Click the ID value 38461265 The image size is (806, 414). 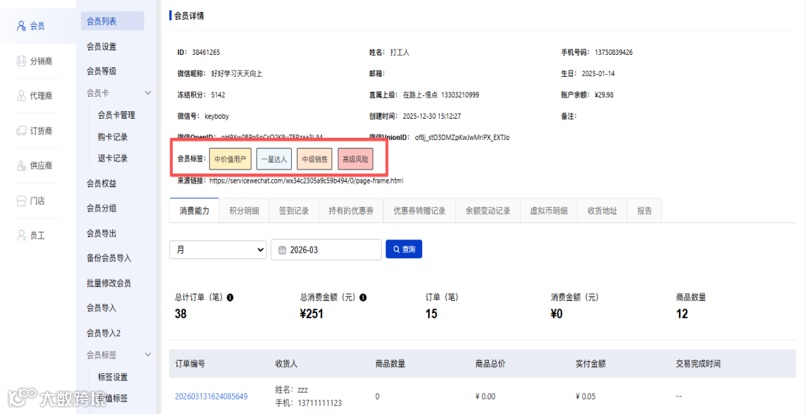point(206,52)
